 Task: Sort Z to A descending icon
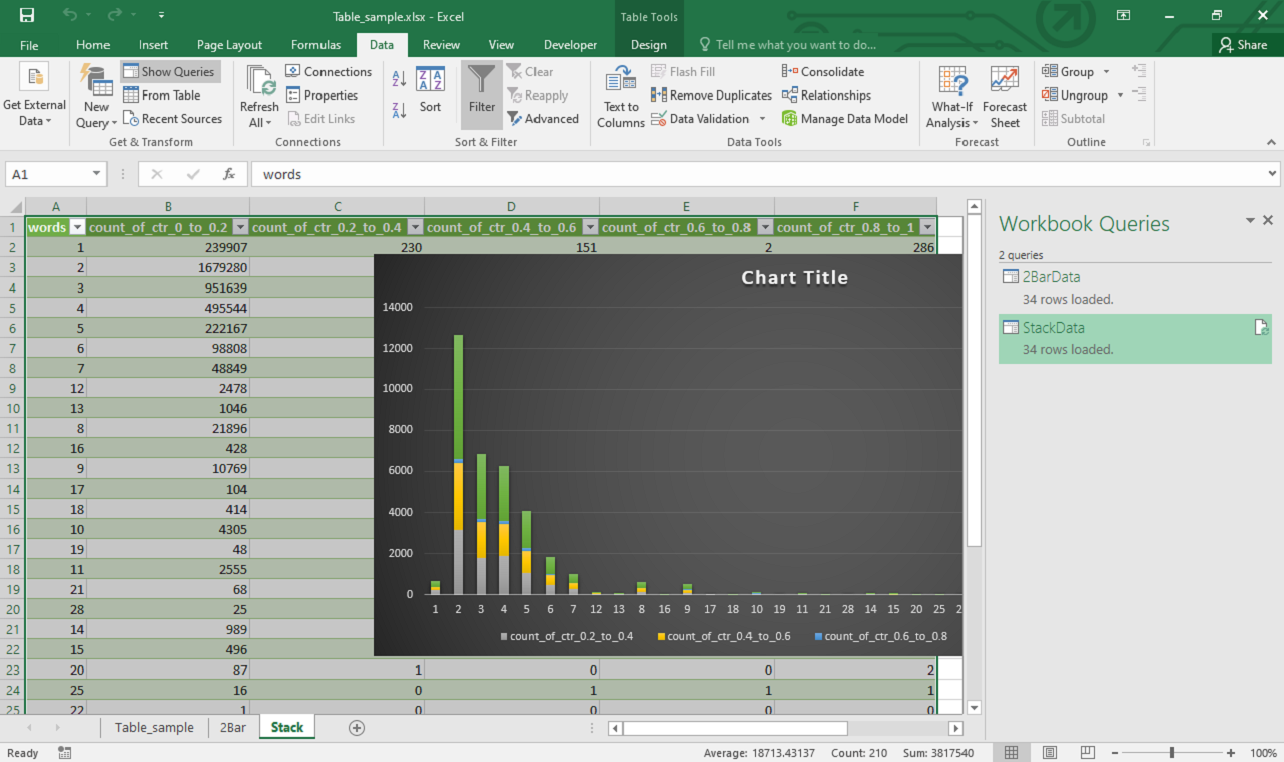pos(399,110)
